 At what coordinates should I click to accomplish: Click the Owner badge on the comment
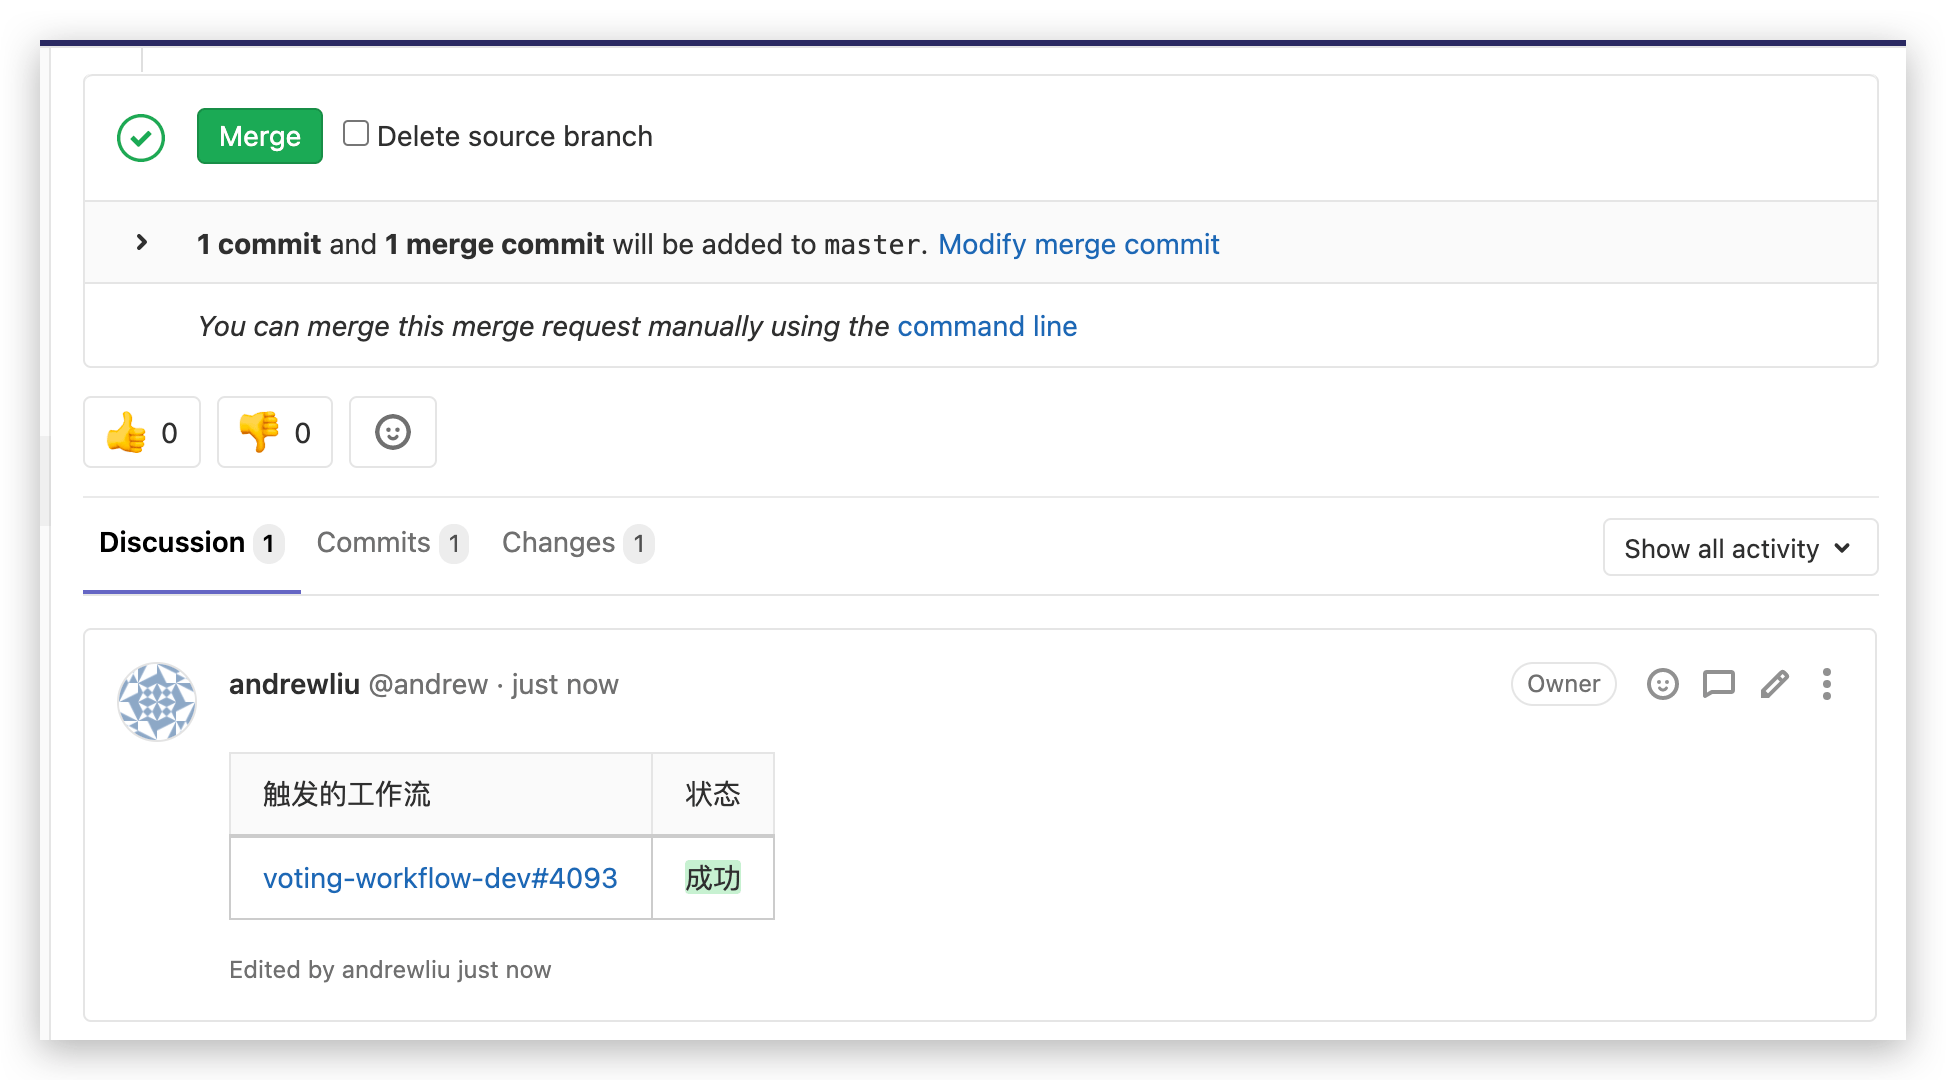click(1563, 684)
